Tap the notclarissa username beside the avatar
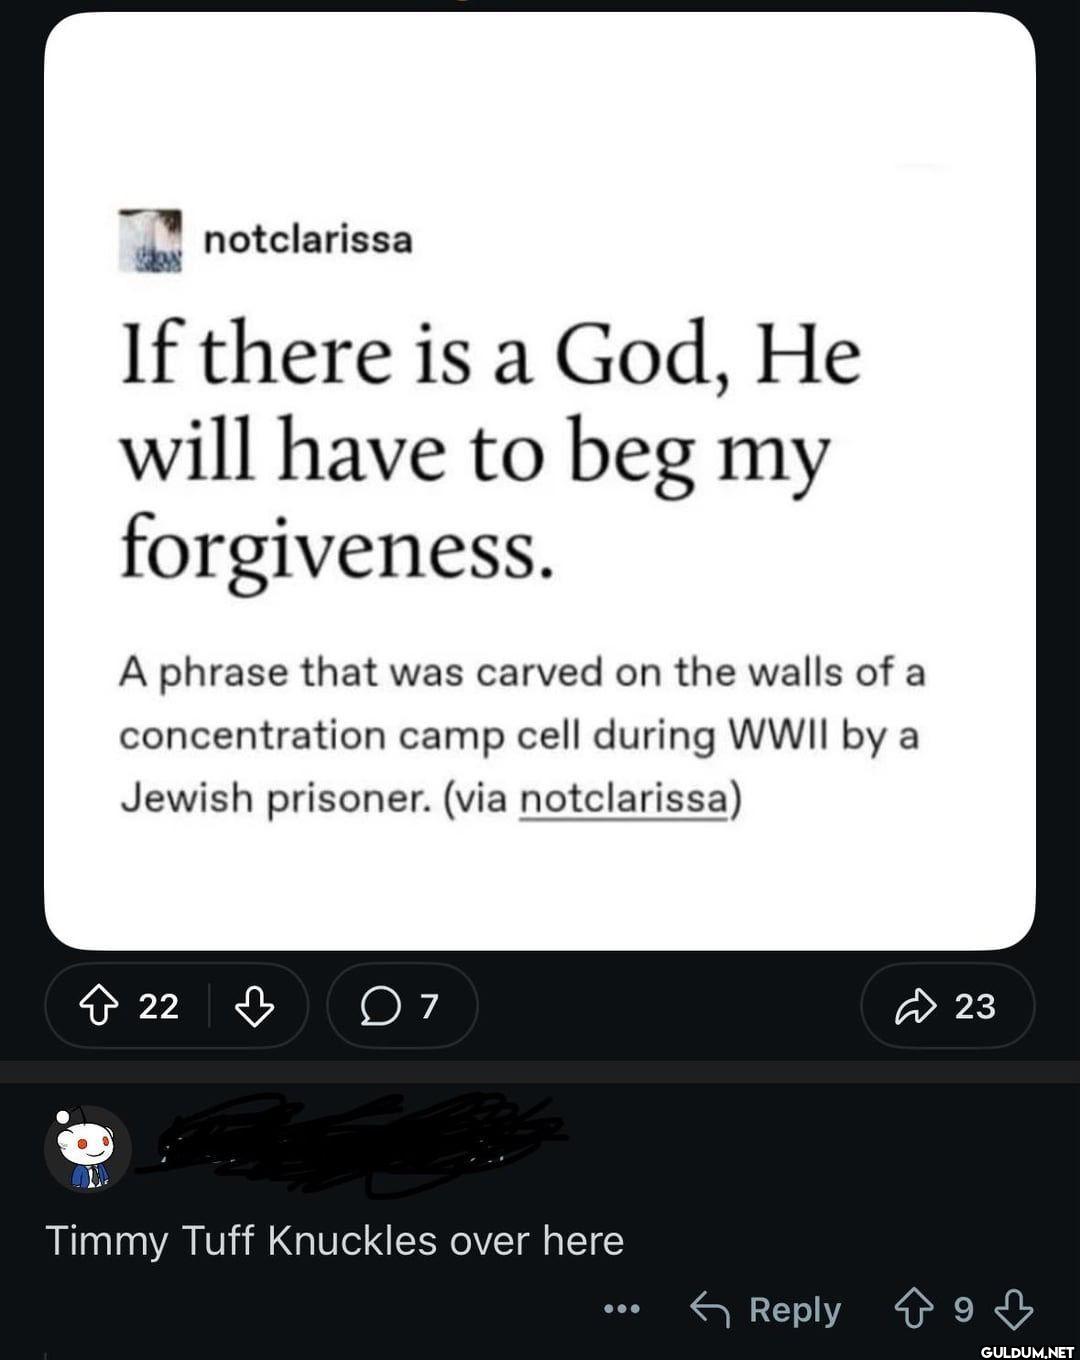Image resolution: width=1080 pixels, height=1360 pixels. coord(308,240)
